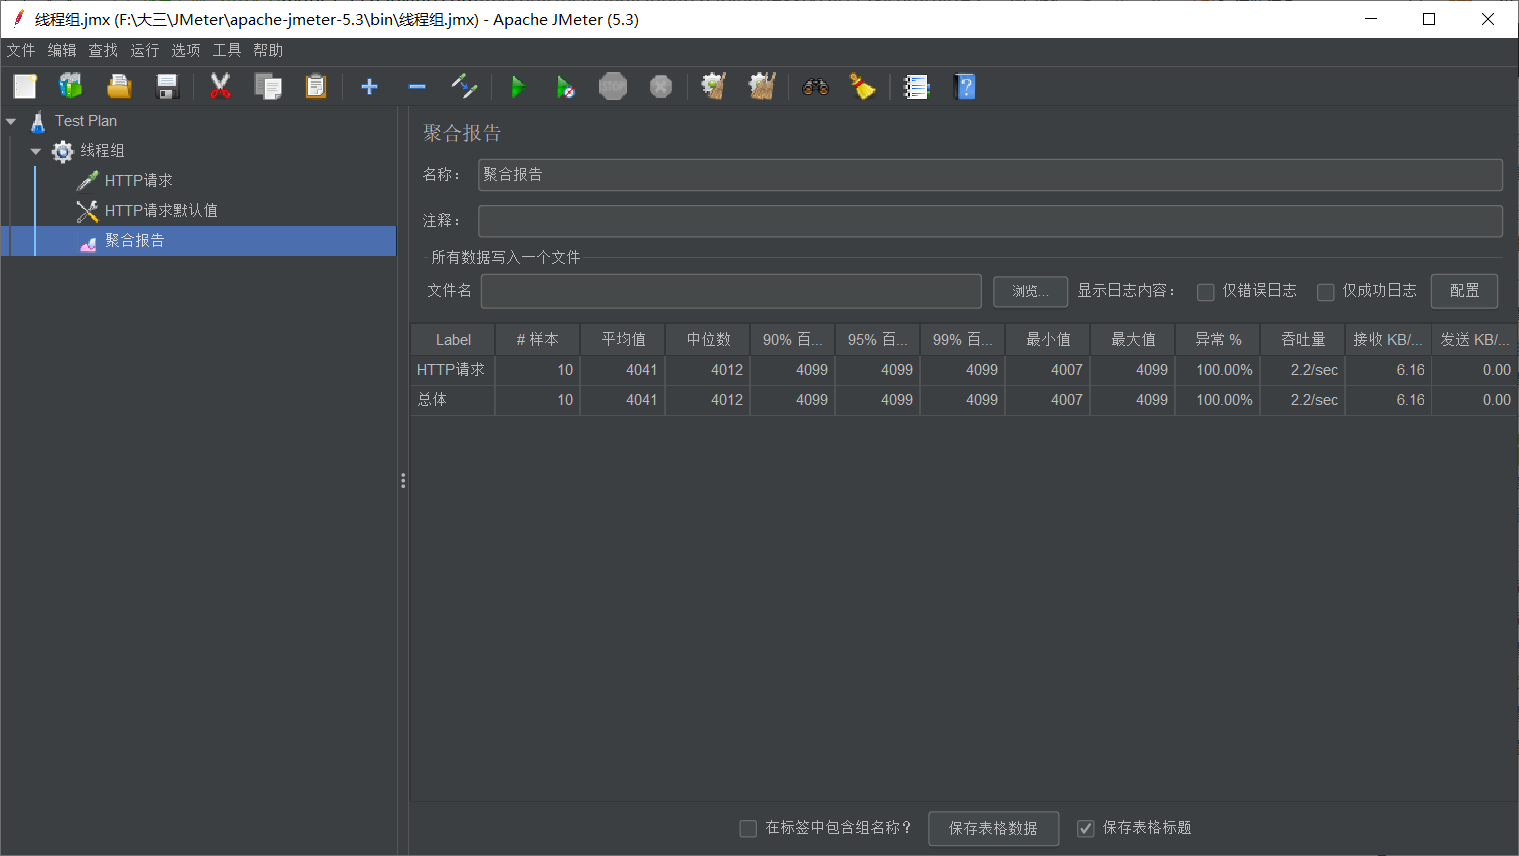Open the Function Helper list icon
This screenshot has width=1519, height=856.
(916, 87)
